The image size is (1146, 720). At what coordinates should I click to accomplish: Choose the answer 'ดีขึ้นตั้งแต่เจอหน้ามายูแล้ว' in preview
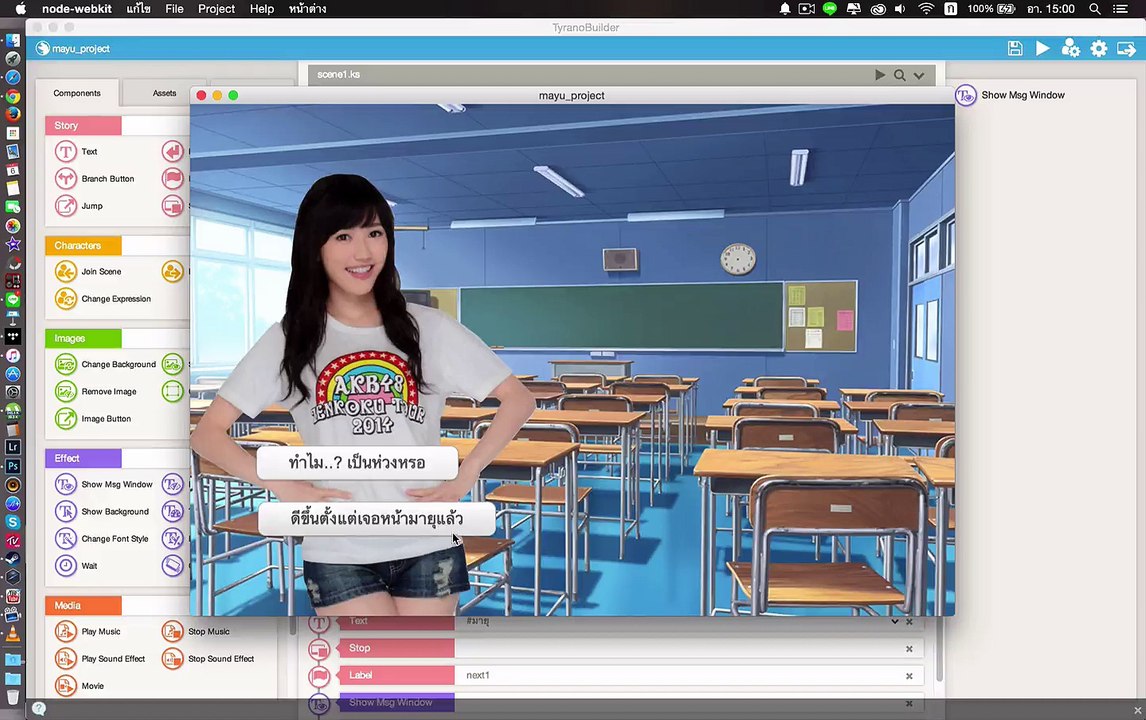tap(376, 519)
